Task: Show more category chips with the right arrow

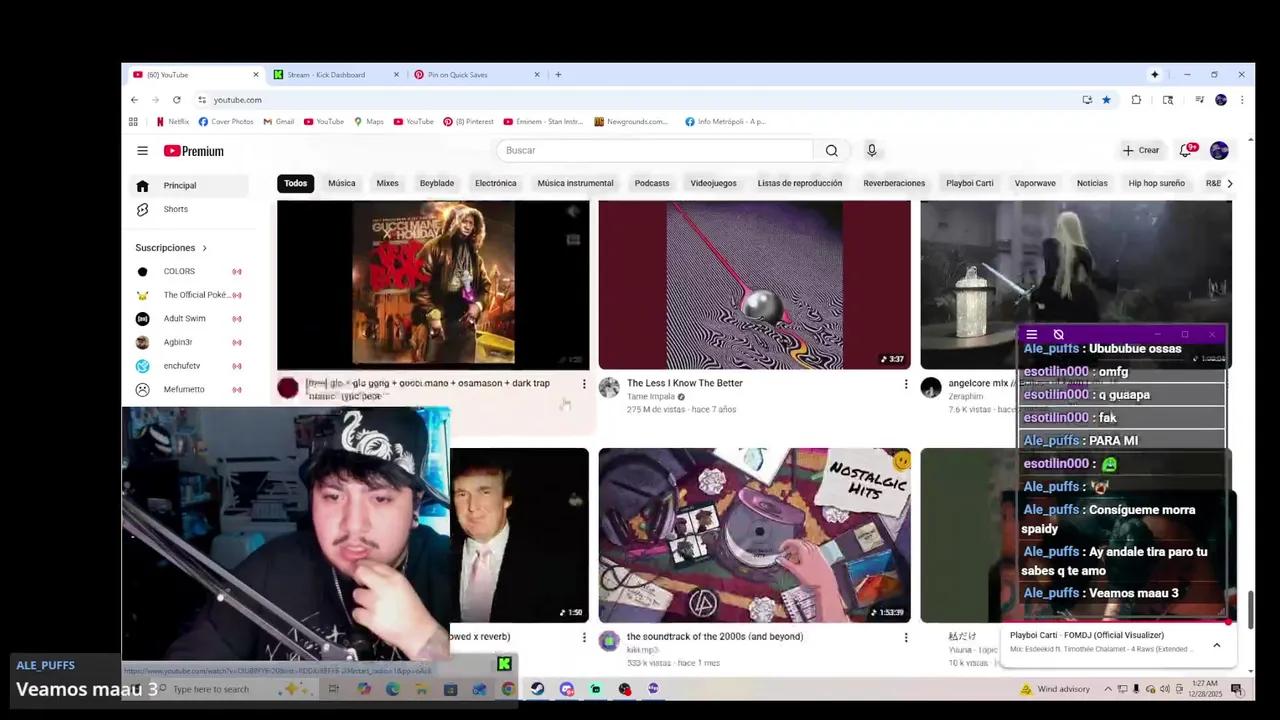Action: tap(1229, 183)
